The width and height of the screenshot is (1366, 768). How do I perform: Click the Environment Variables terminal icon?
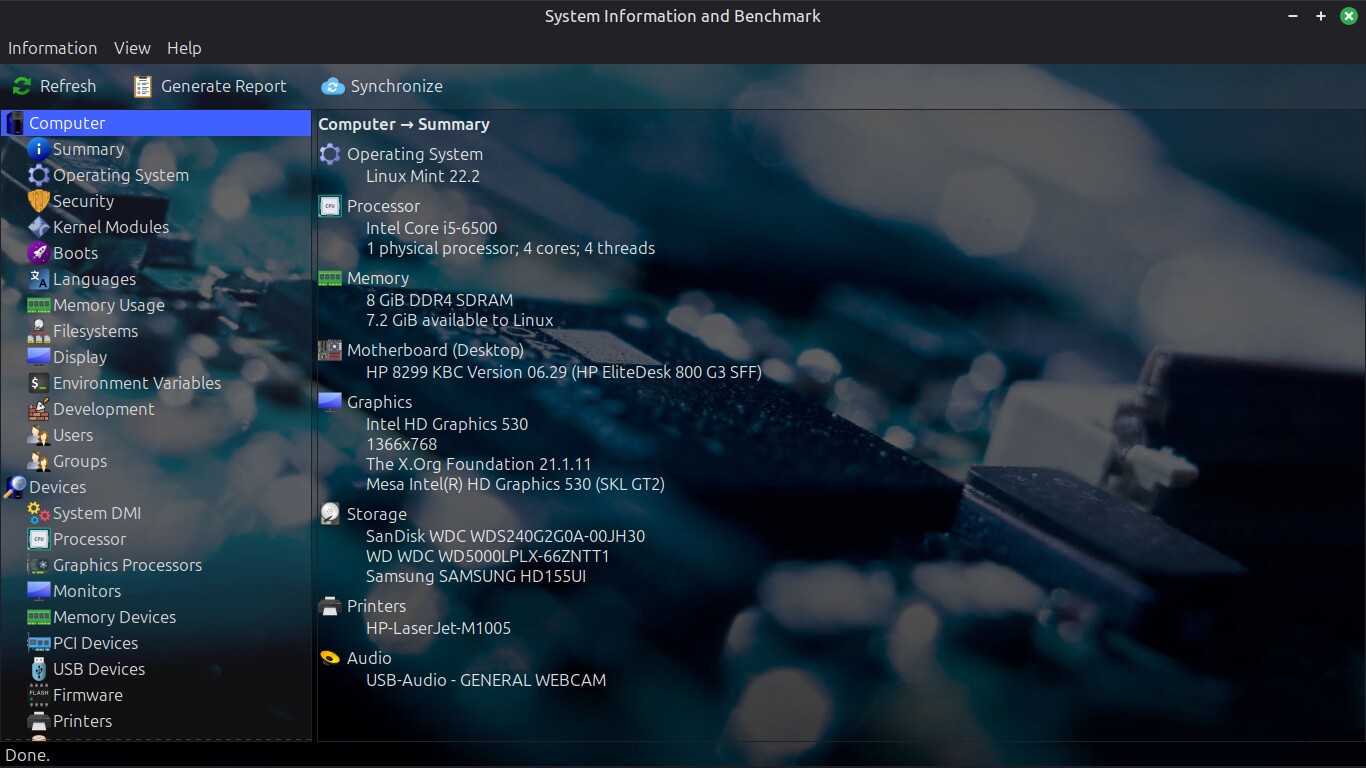(x=39, y=383)
